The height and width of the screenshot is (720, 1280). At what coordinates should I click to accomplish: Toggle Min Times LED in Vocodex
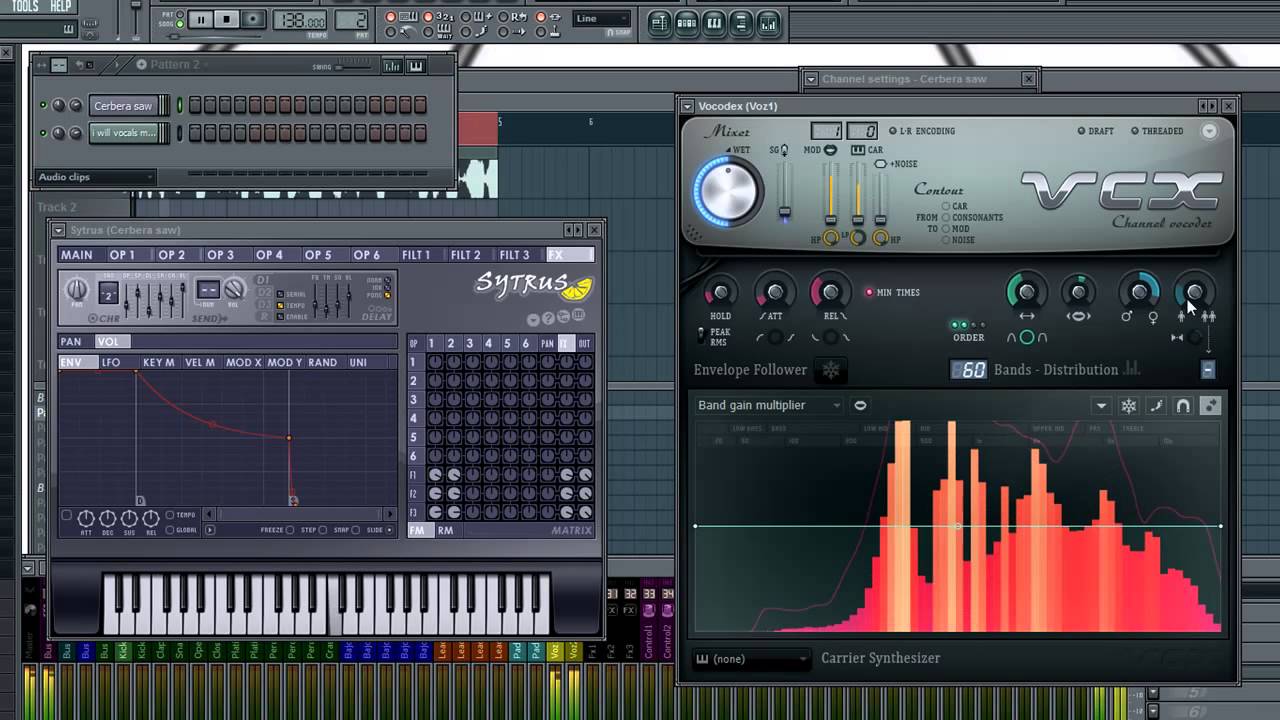pyautogui.click(x=868, y=293)
